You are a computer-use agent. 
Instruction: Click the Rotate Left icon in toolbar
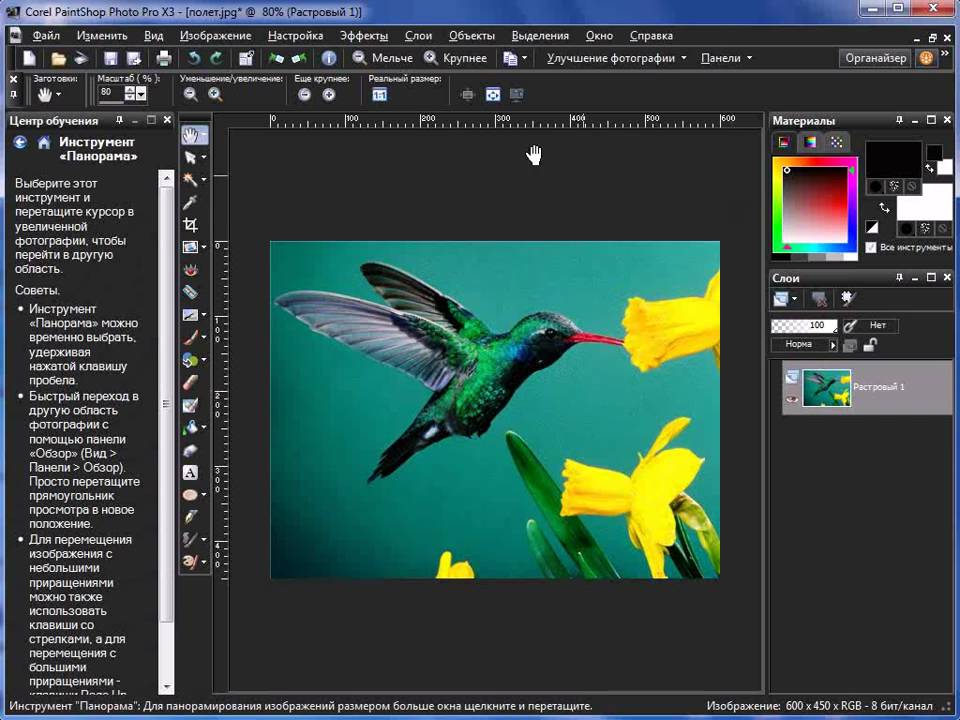[276, 58]
